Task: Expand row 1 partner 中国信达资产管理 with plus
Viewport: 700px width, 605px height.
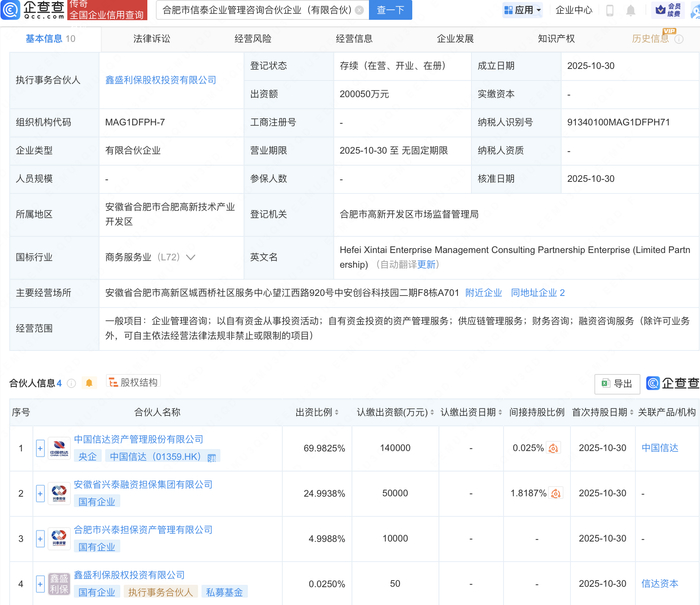Action: click(40, 447)
